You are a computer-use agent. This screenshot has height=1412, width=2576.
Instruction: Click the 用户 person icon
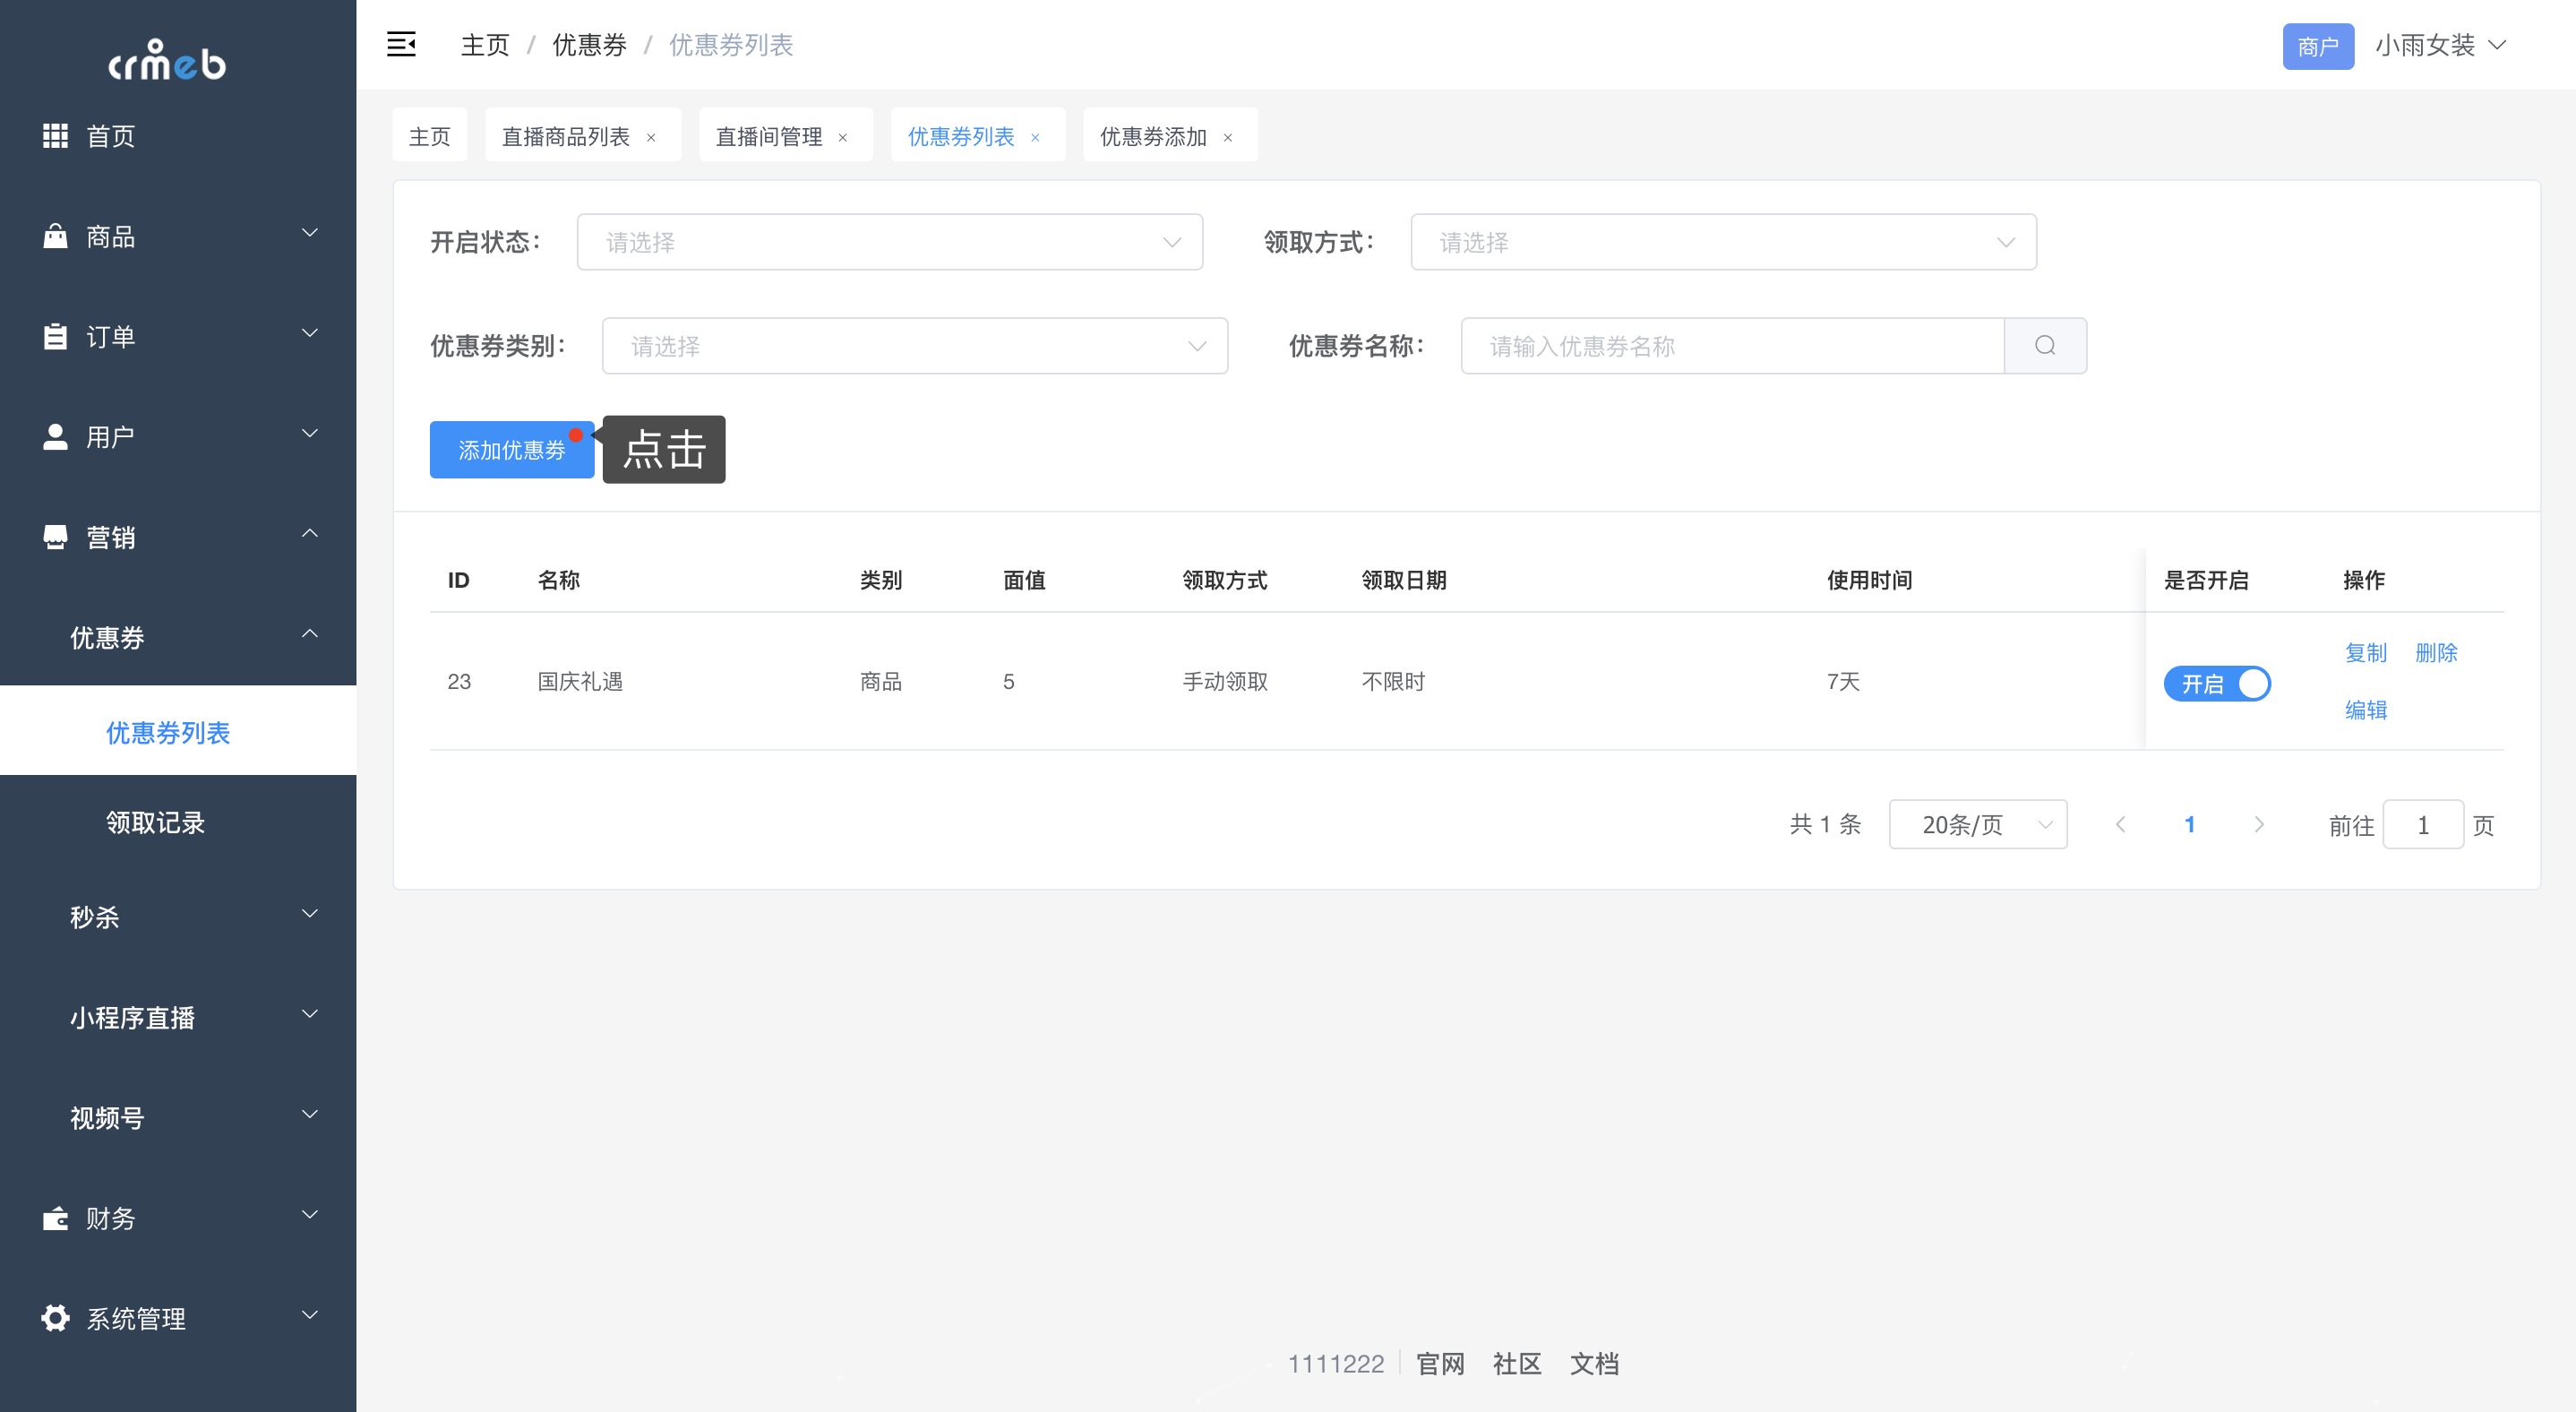[x=55, y=436]
